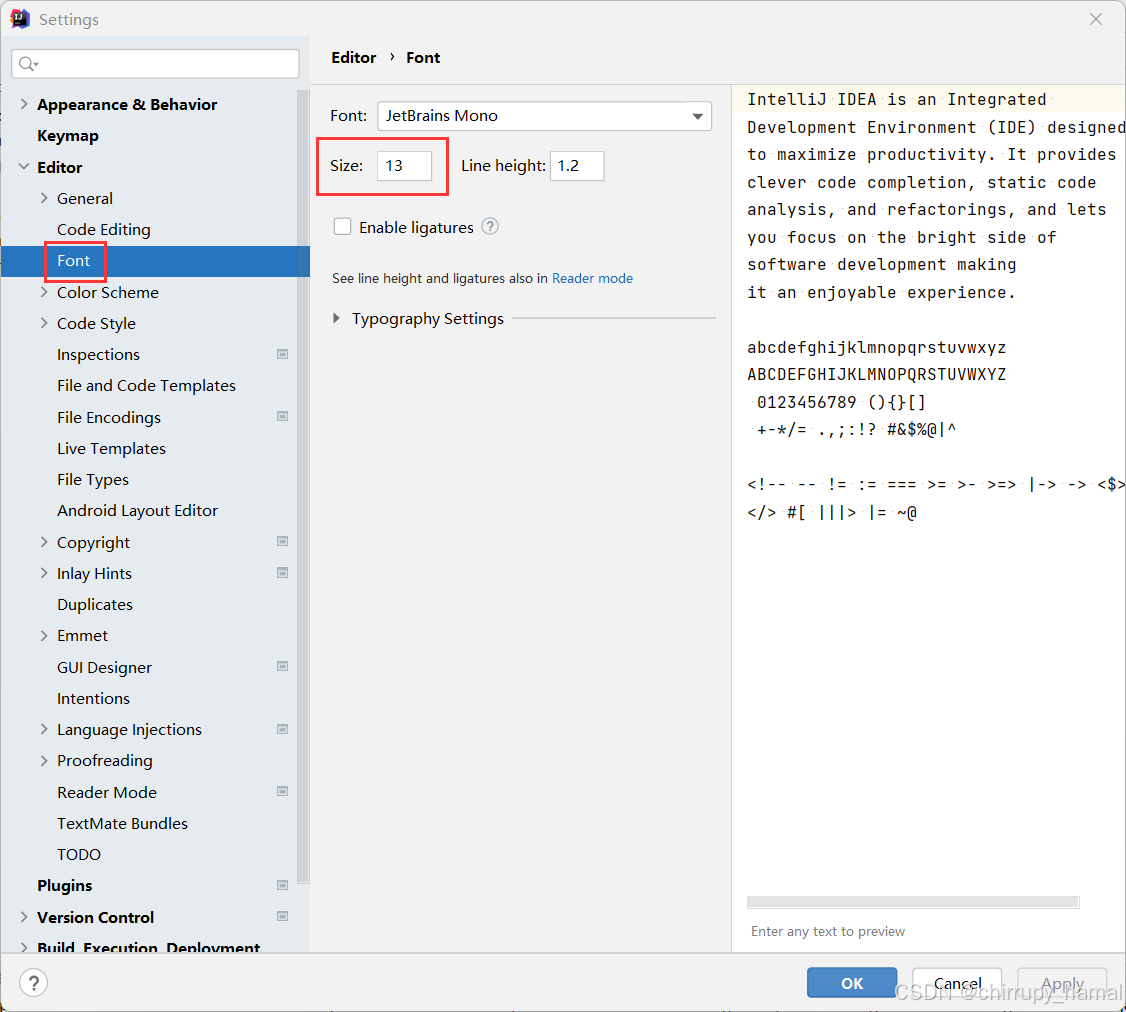The height and width of the screenshot is (1012, 1126).
Task: Select the Font settings page
Action: (73, 261)
